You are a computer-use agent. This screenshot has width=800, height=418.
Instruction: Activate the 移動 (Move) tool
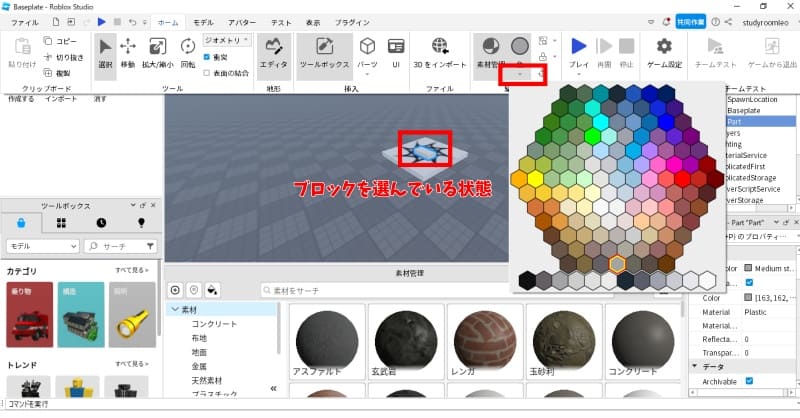pos(128,54)
